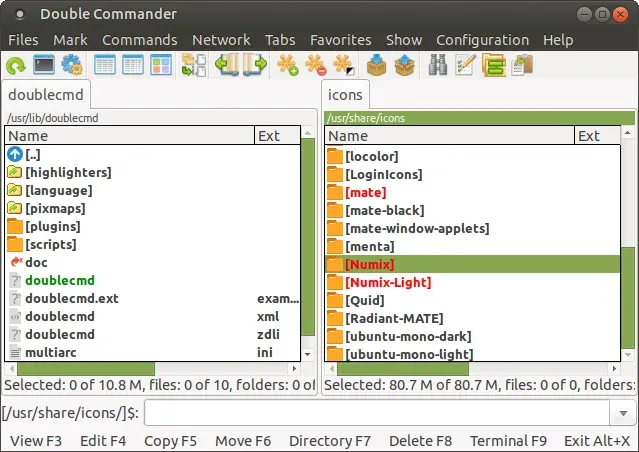Select the [plugins] folder row
This screenshot has width=639, height=452.
(153, 226)
